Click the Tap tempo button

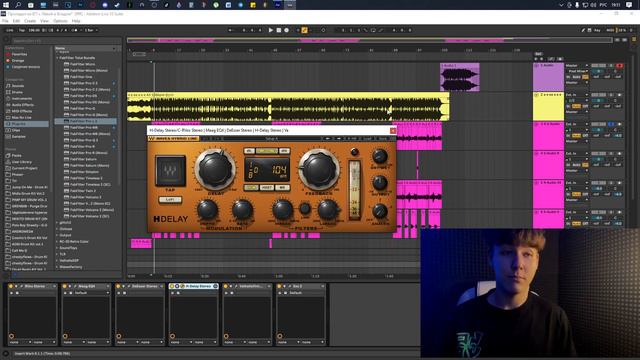point(22,30)
